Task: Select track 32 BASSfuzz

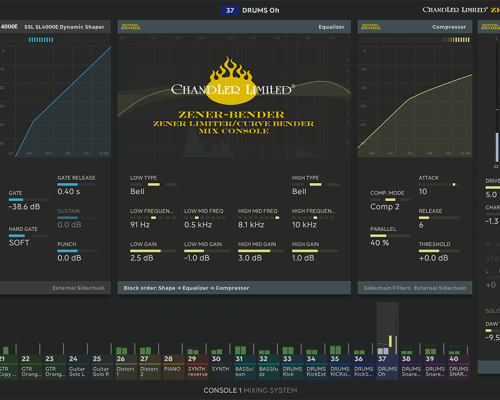Action: click(x=269, y=367)
